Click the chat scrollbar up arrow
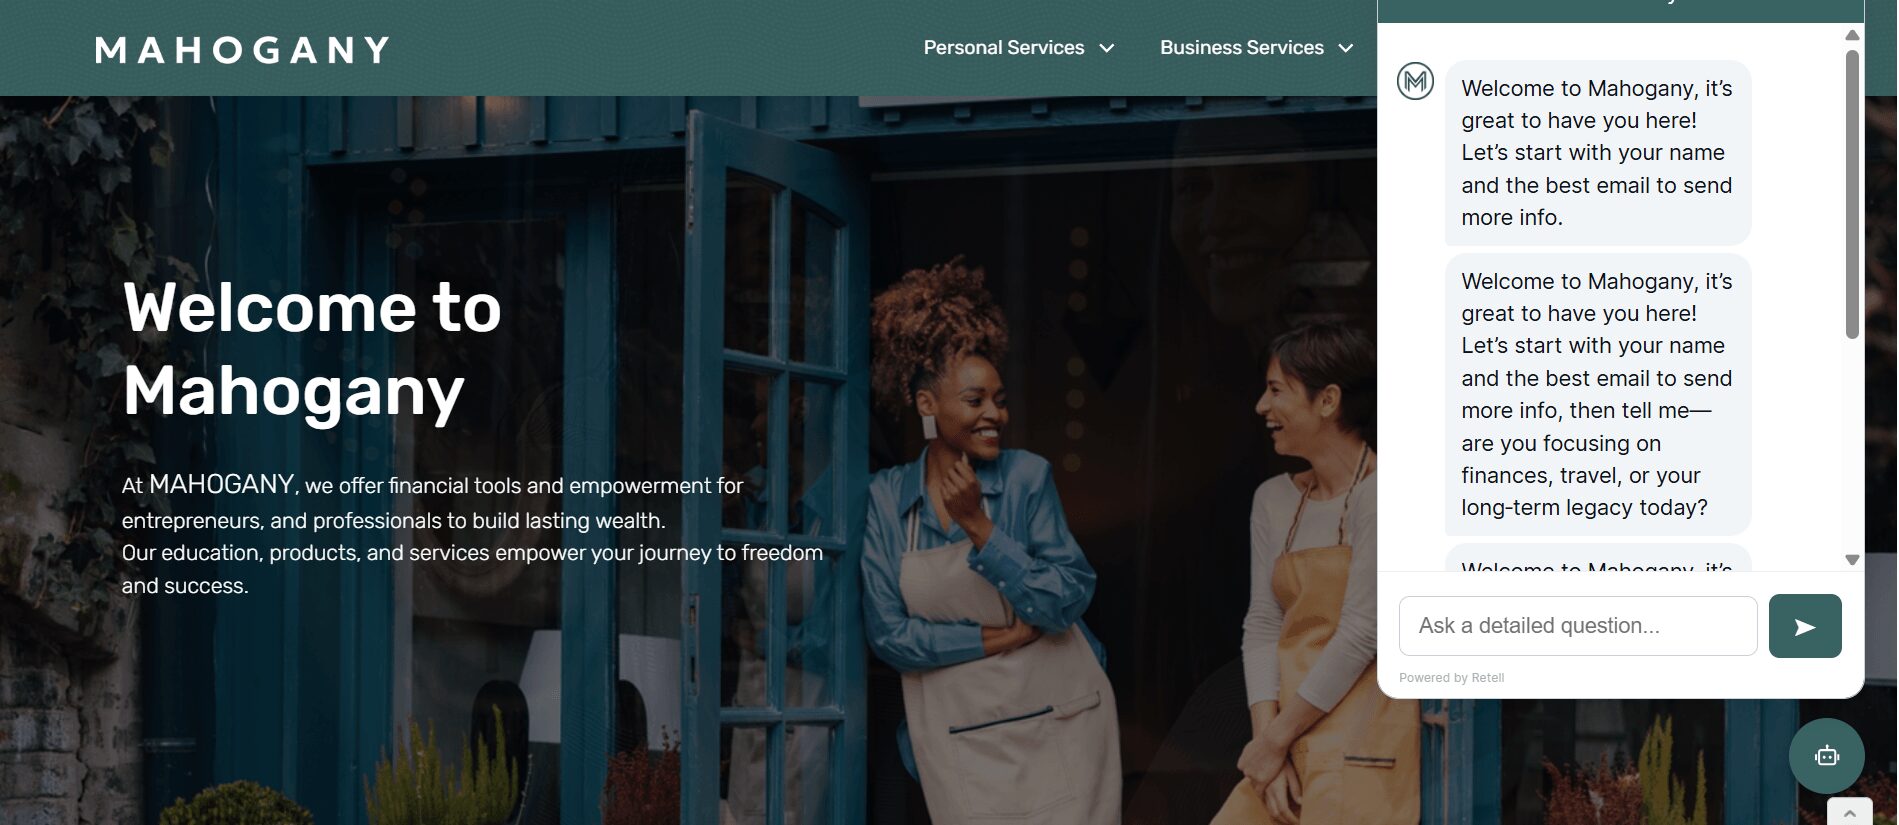The height and width of the screenshot is (825, 1899). (1852, 35)
